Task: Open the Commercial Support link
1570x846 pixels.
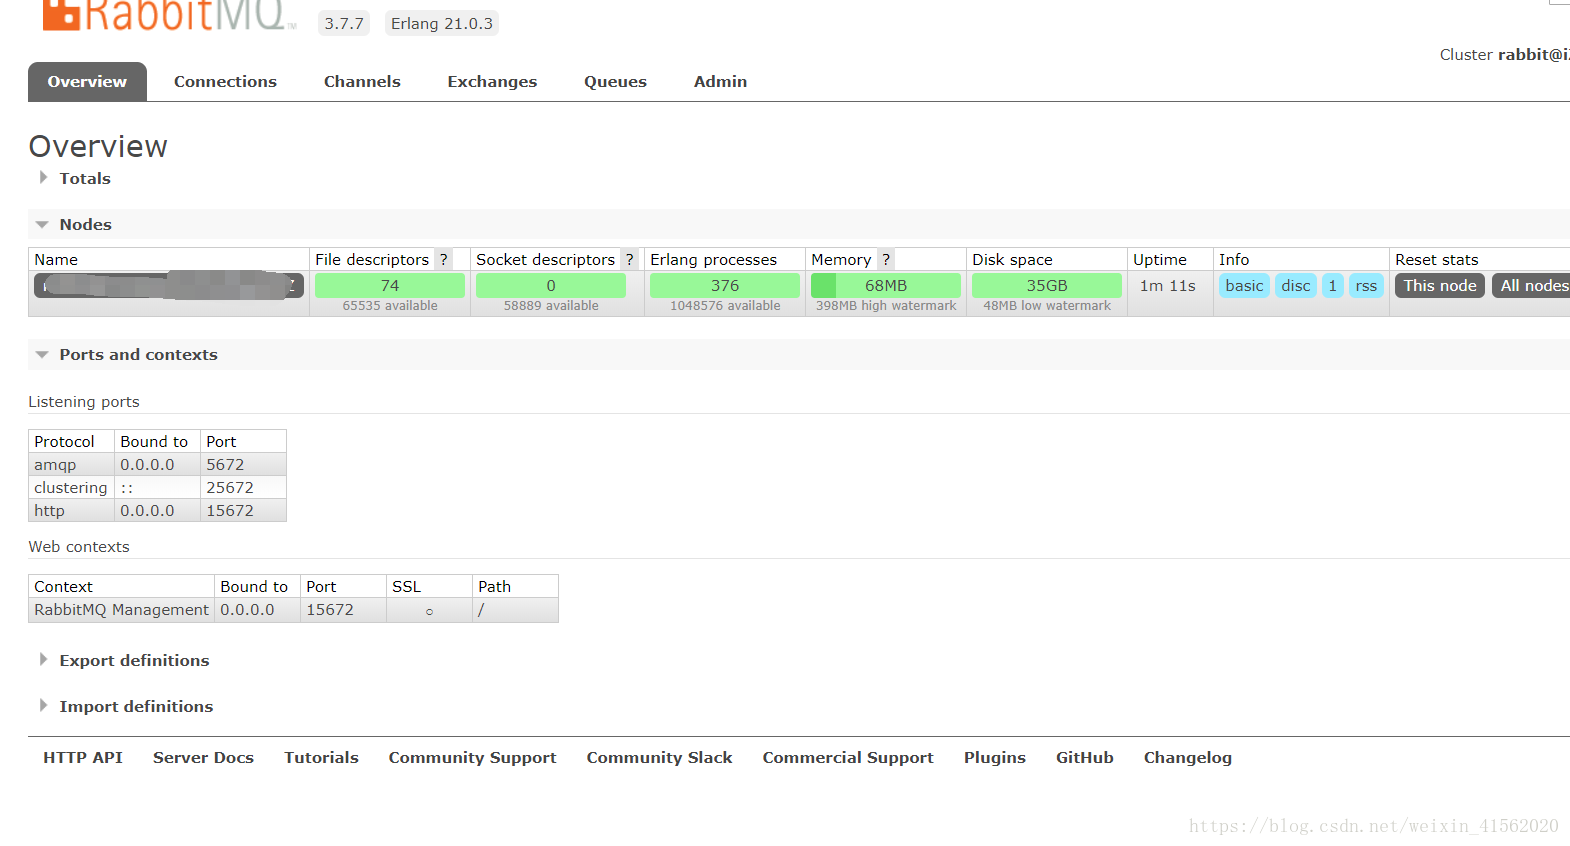Action: pyautogui.click(x=848, y=757)
